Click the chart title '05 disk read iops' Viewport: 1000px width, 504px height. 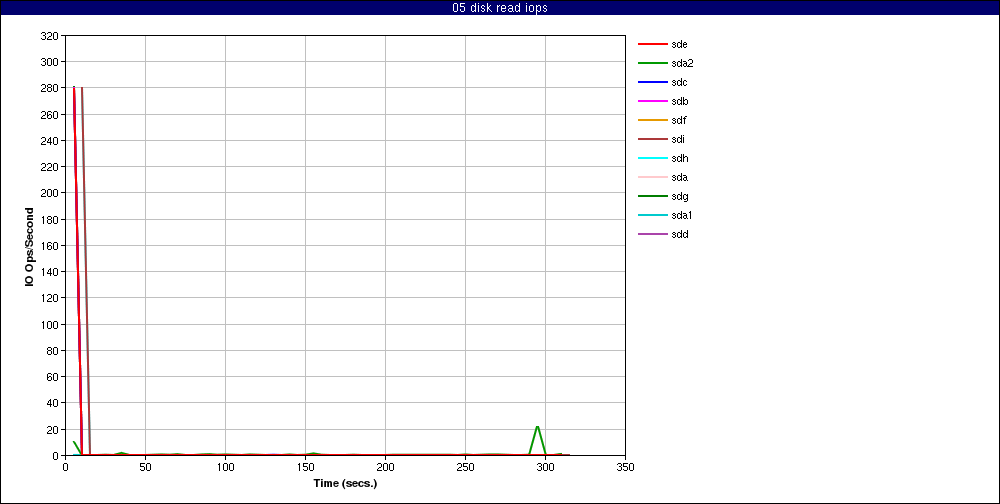pyautogui.click(x=499, y=8)
